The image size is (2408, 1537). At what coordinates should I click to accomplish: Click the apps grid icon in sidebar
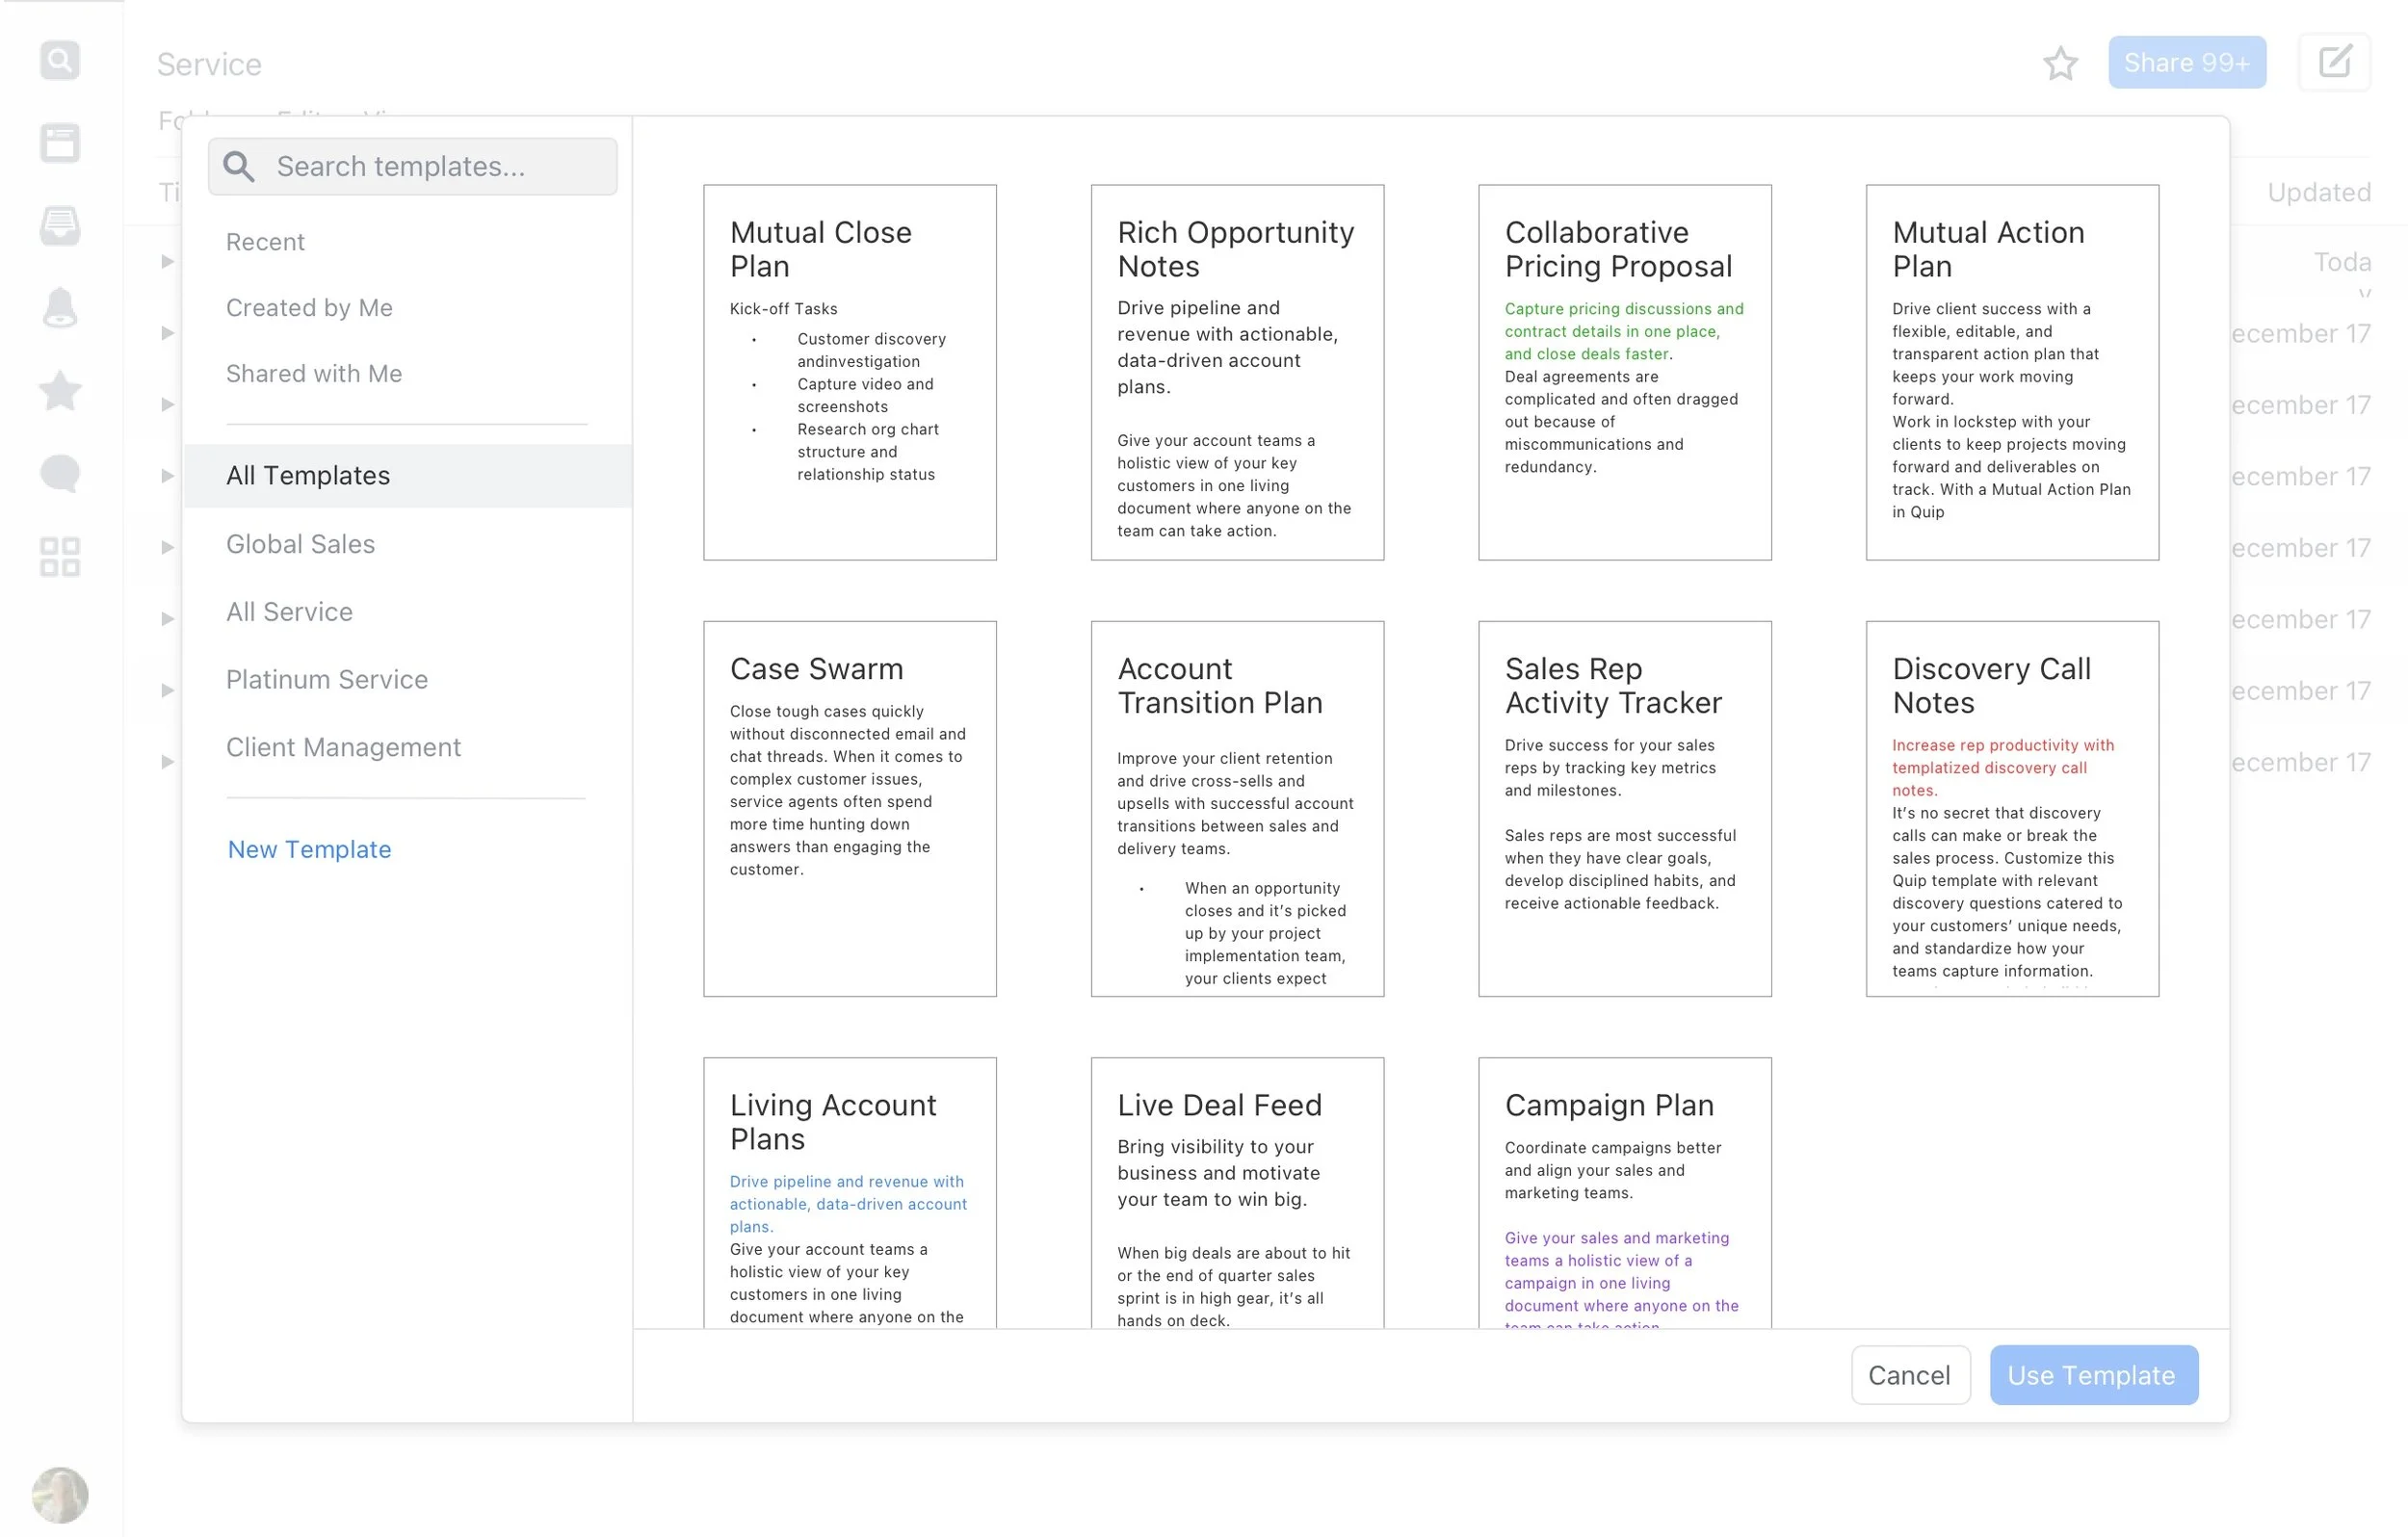pyautogui.click(x=60, y=556)
